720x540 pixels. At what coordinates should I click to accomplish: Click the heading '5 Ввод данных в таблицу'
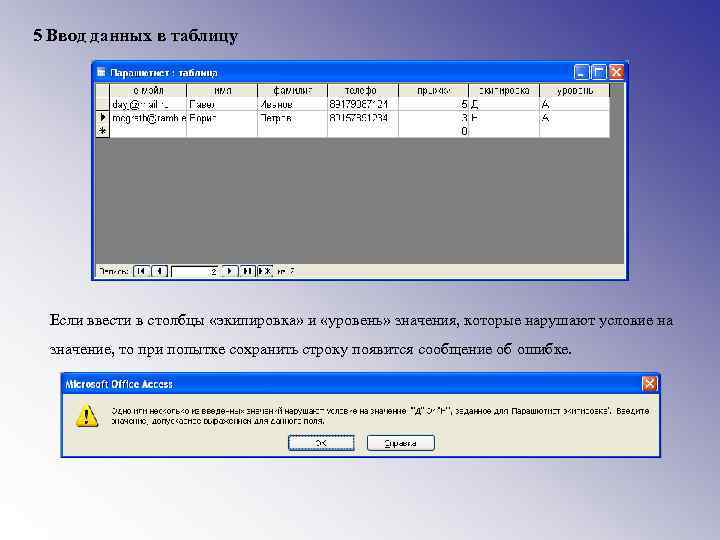(136, 35)
